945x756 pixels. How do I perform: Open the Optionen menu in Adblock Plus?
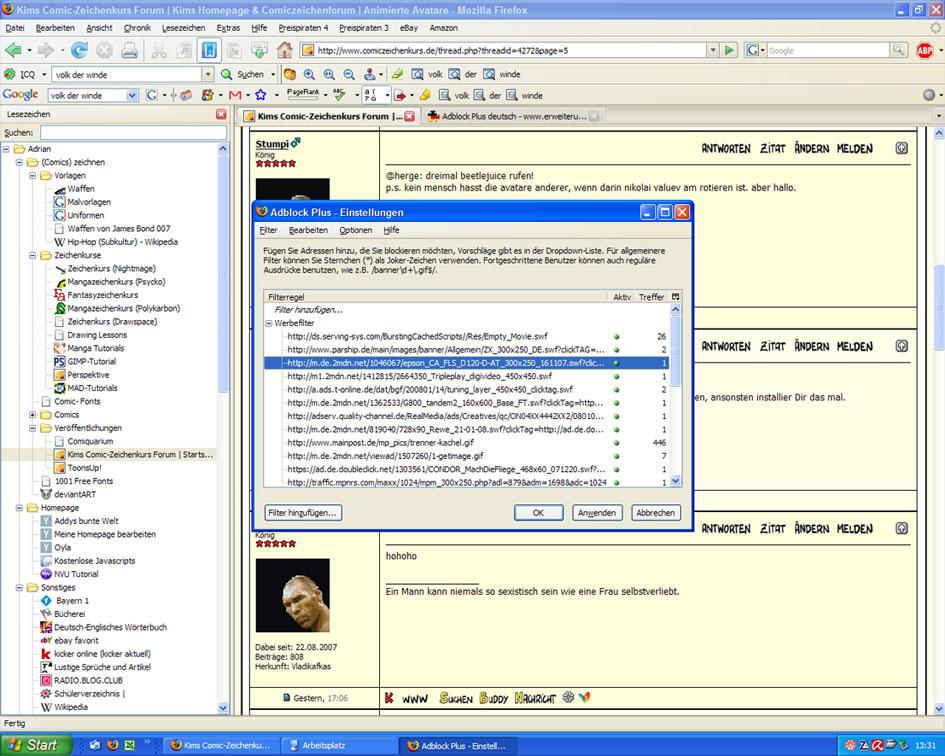click(x=355, y=230)
